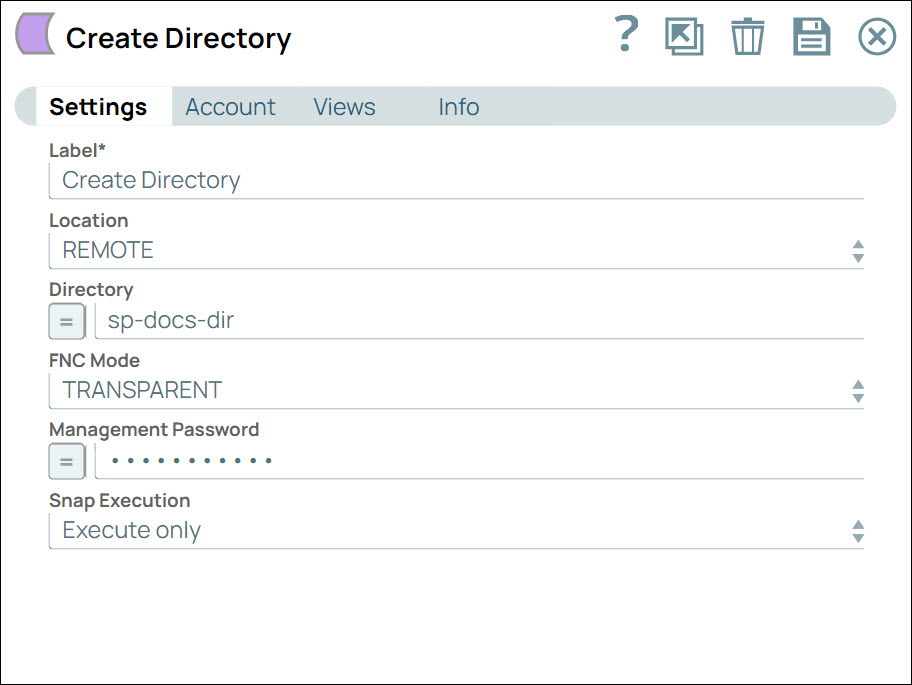Close the Create Directory dialog
Image resolution: width=912 pixels, height=685 pixels.
tap(876, 36)
